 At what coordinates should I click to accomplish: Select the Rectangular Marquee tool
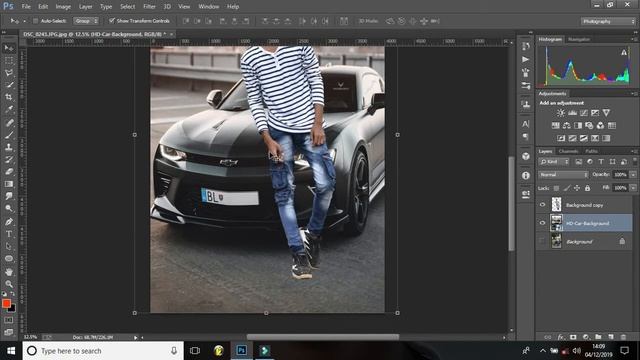click(x=9, y=60)
